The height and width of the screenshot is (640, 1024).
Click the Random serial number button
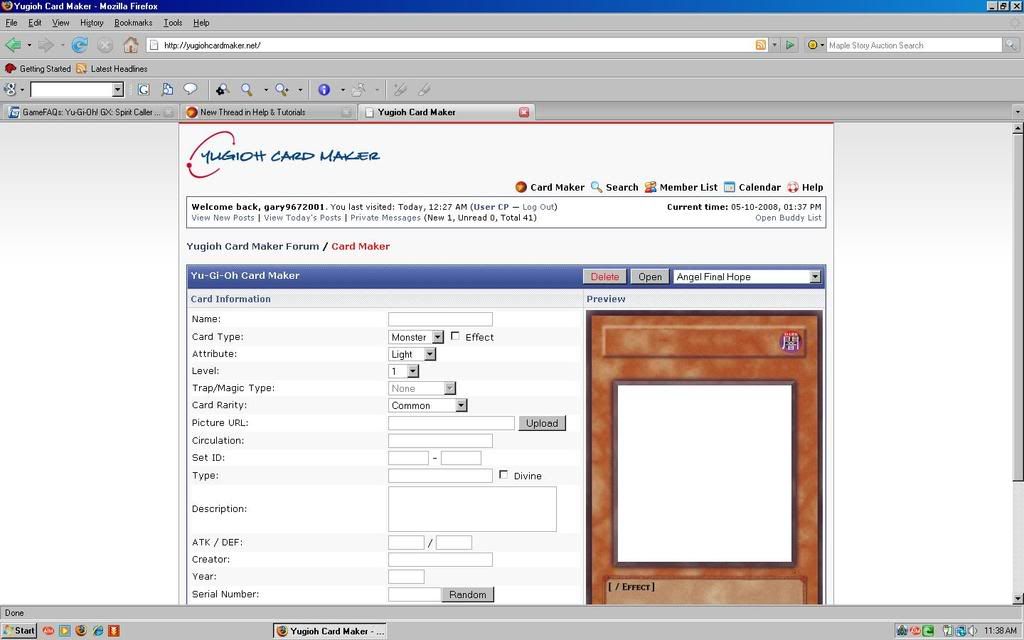[x=467, y=594]
